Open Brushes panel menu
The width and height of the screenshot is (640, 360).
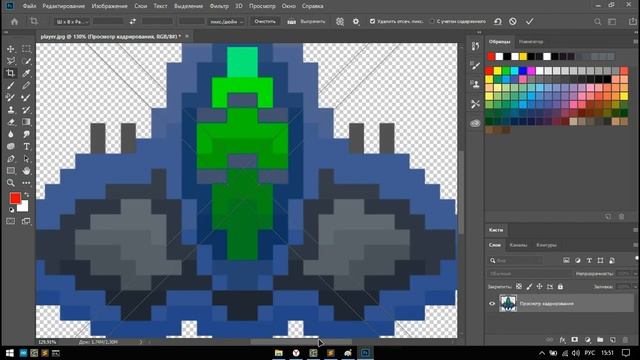pos(636,230)
